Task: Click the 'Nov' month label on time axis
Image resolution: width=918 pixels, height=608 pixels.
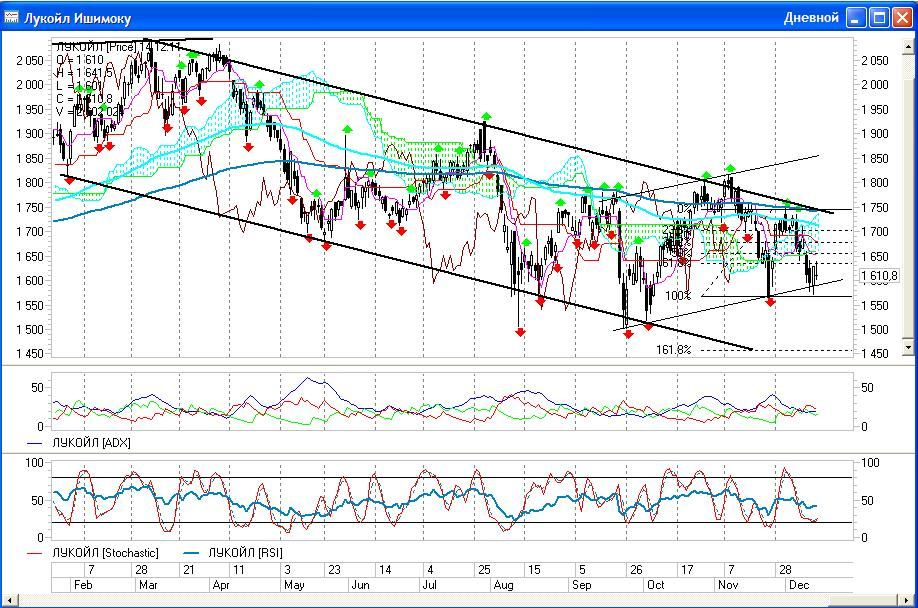Action: click(x=728, y=585)
